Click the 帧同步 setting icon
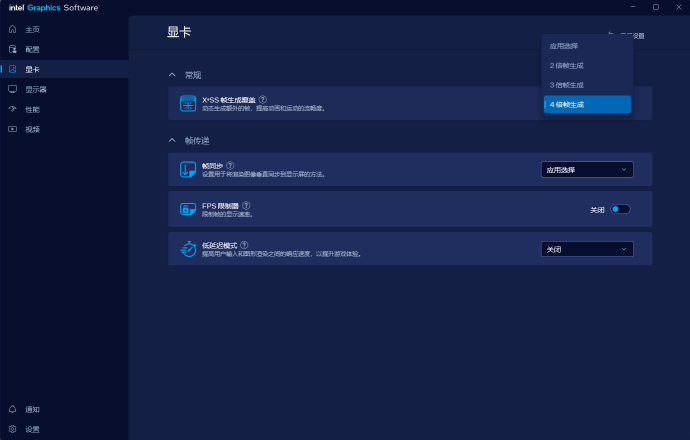Image resolution: width=690 pixels, height=440 pixels. 187,169
